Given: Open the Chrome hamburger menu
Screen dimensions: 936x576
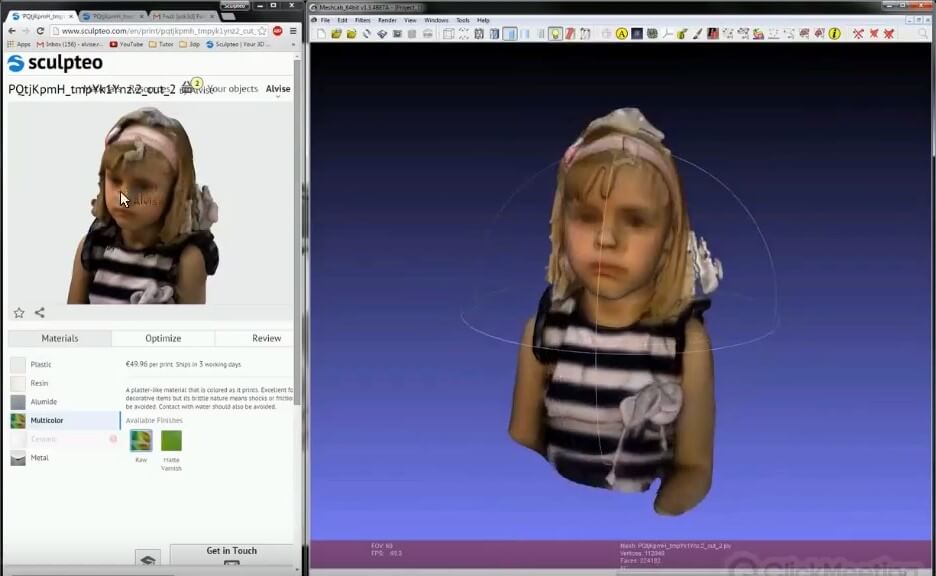Looking at the screenshot, I should [x=293, y=31].
